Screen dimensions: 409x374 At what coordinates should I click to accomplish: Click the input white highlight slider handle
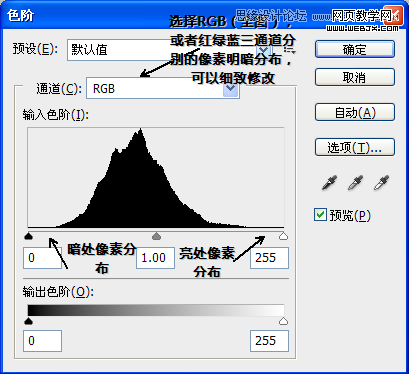point(283,236)
